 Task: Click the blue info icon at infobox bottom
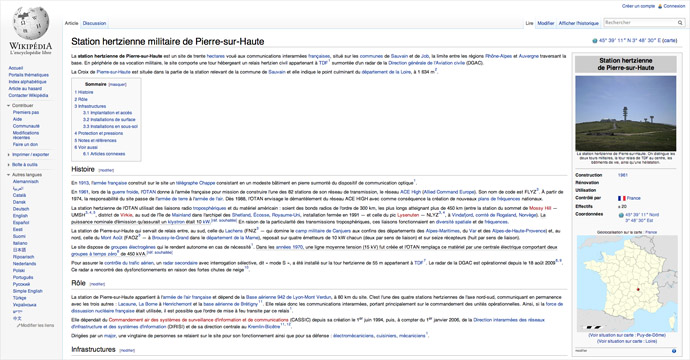(674, 351)
